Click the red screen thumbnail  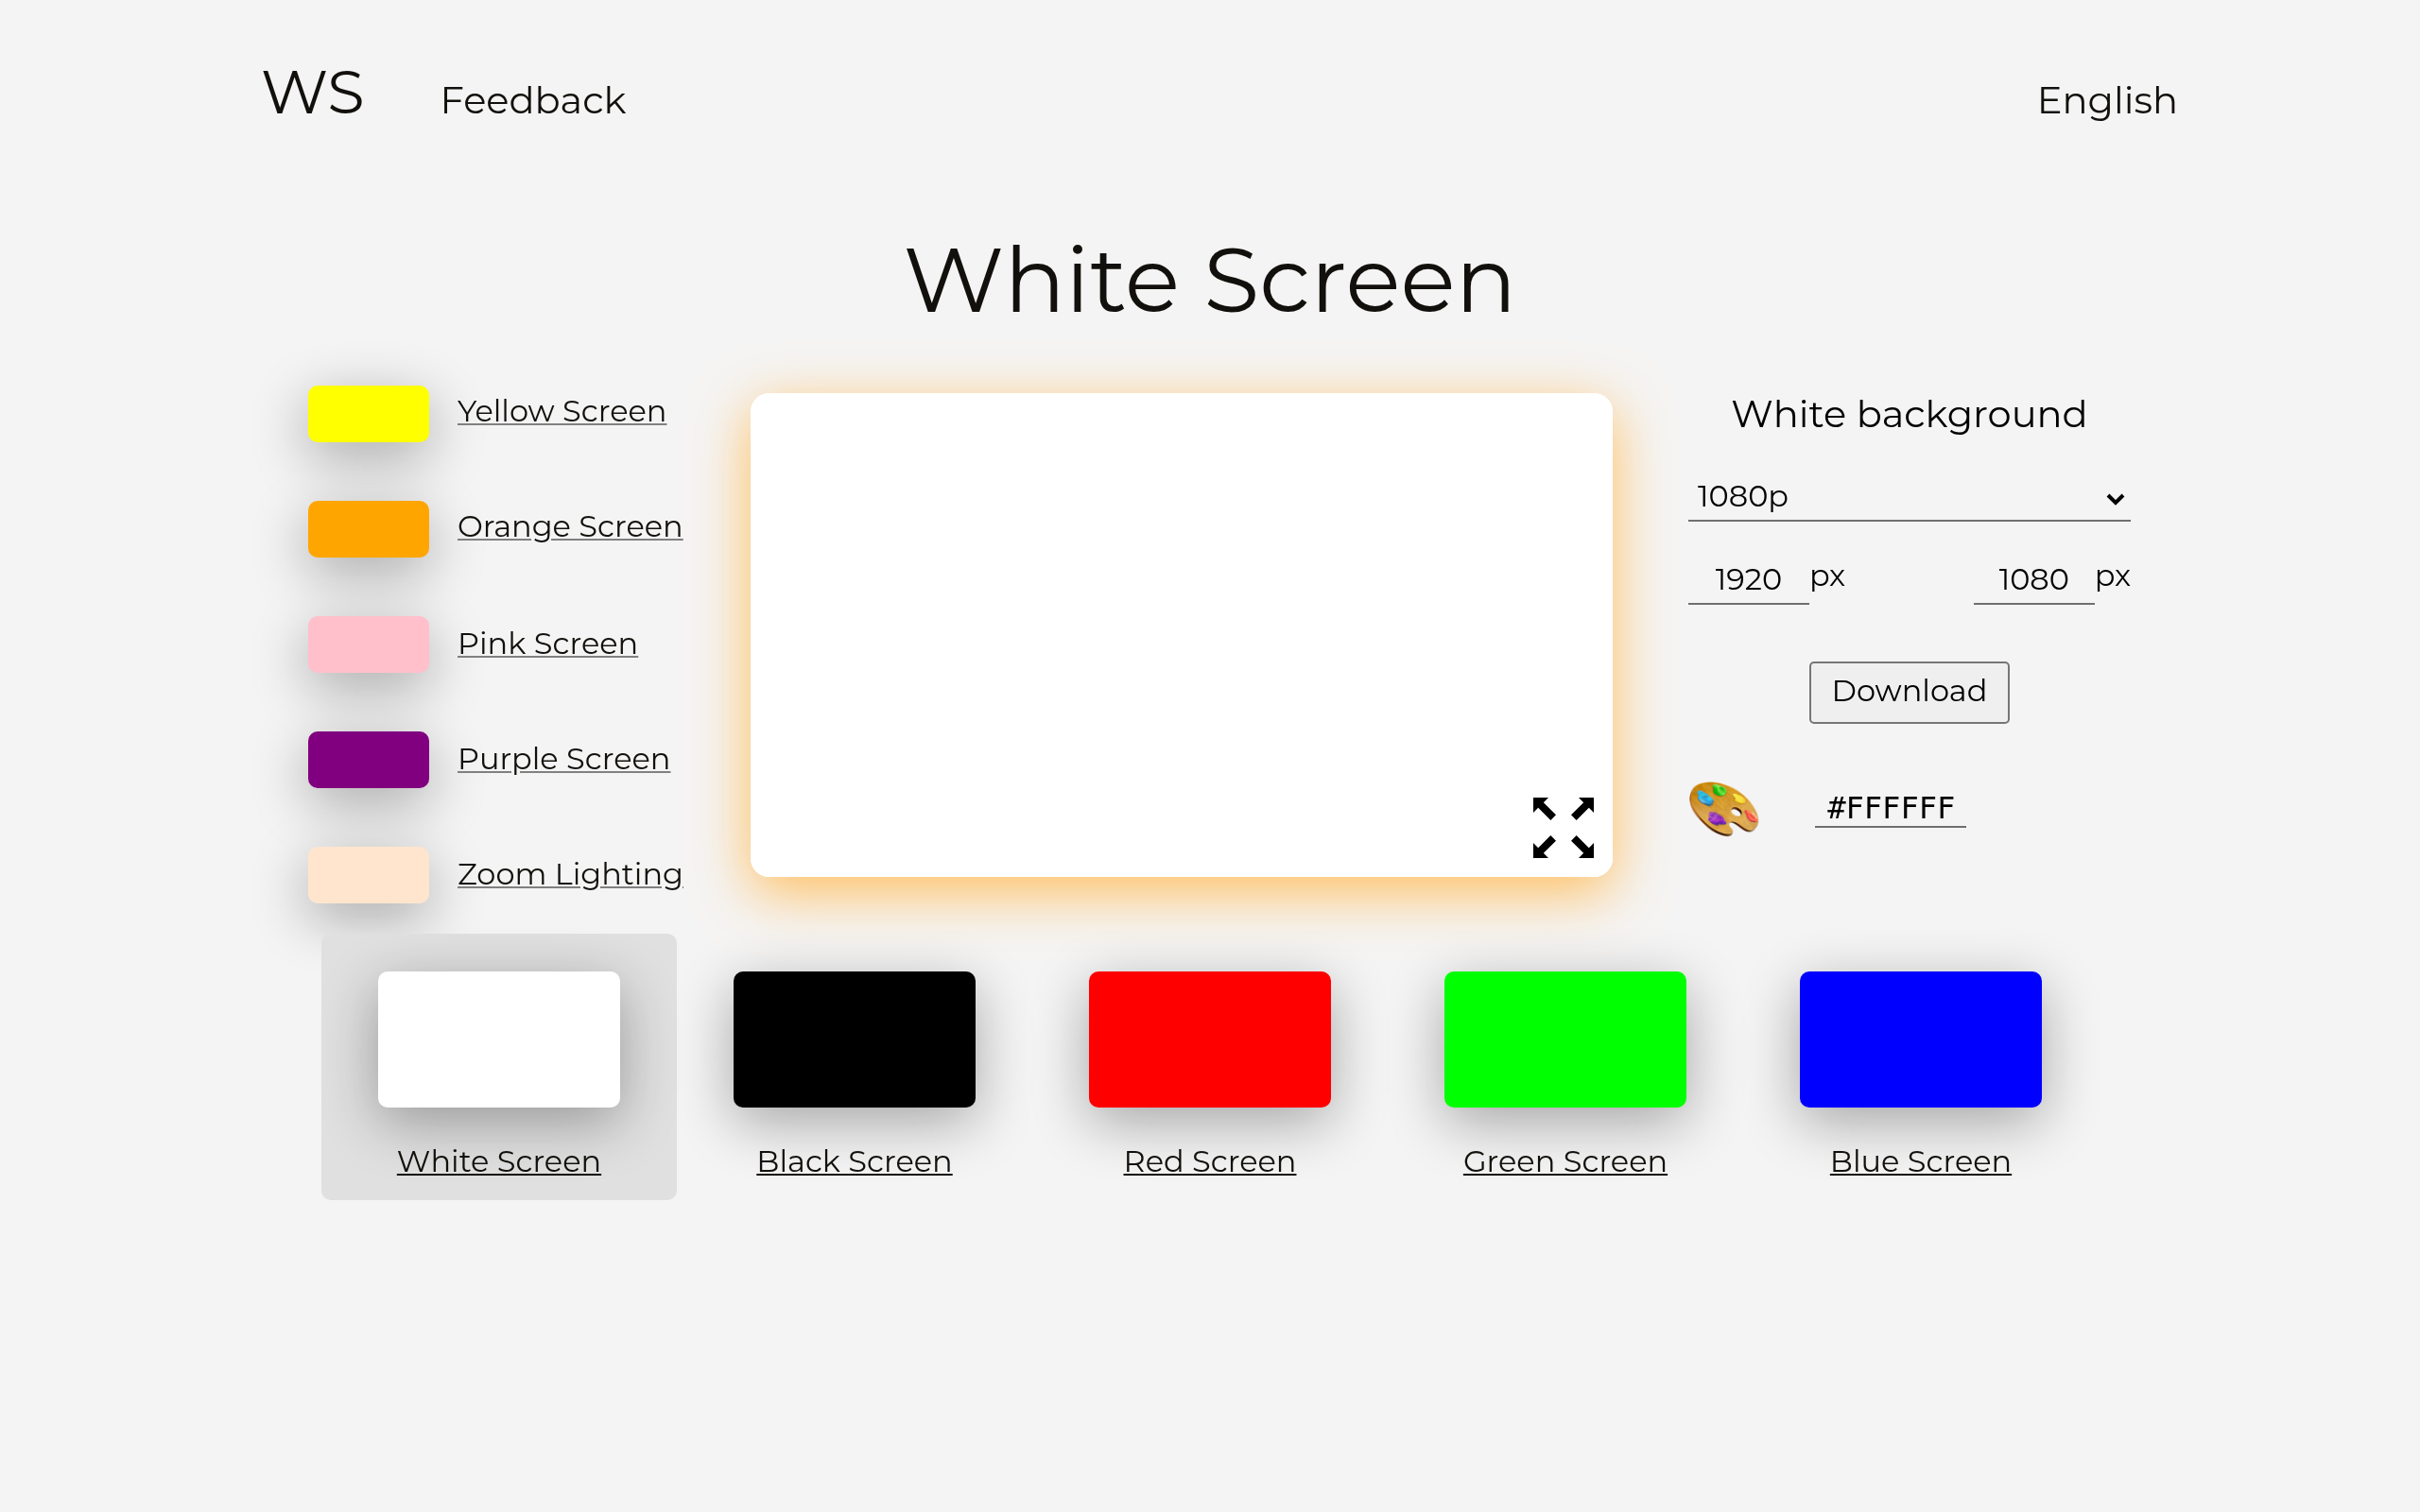[1209, 1039]
